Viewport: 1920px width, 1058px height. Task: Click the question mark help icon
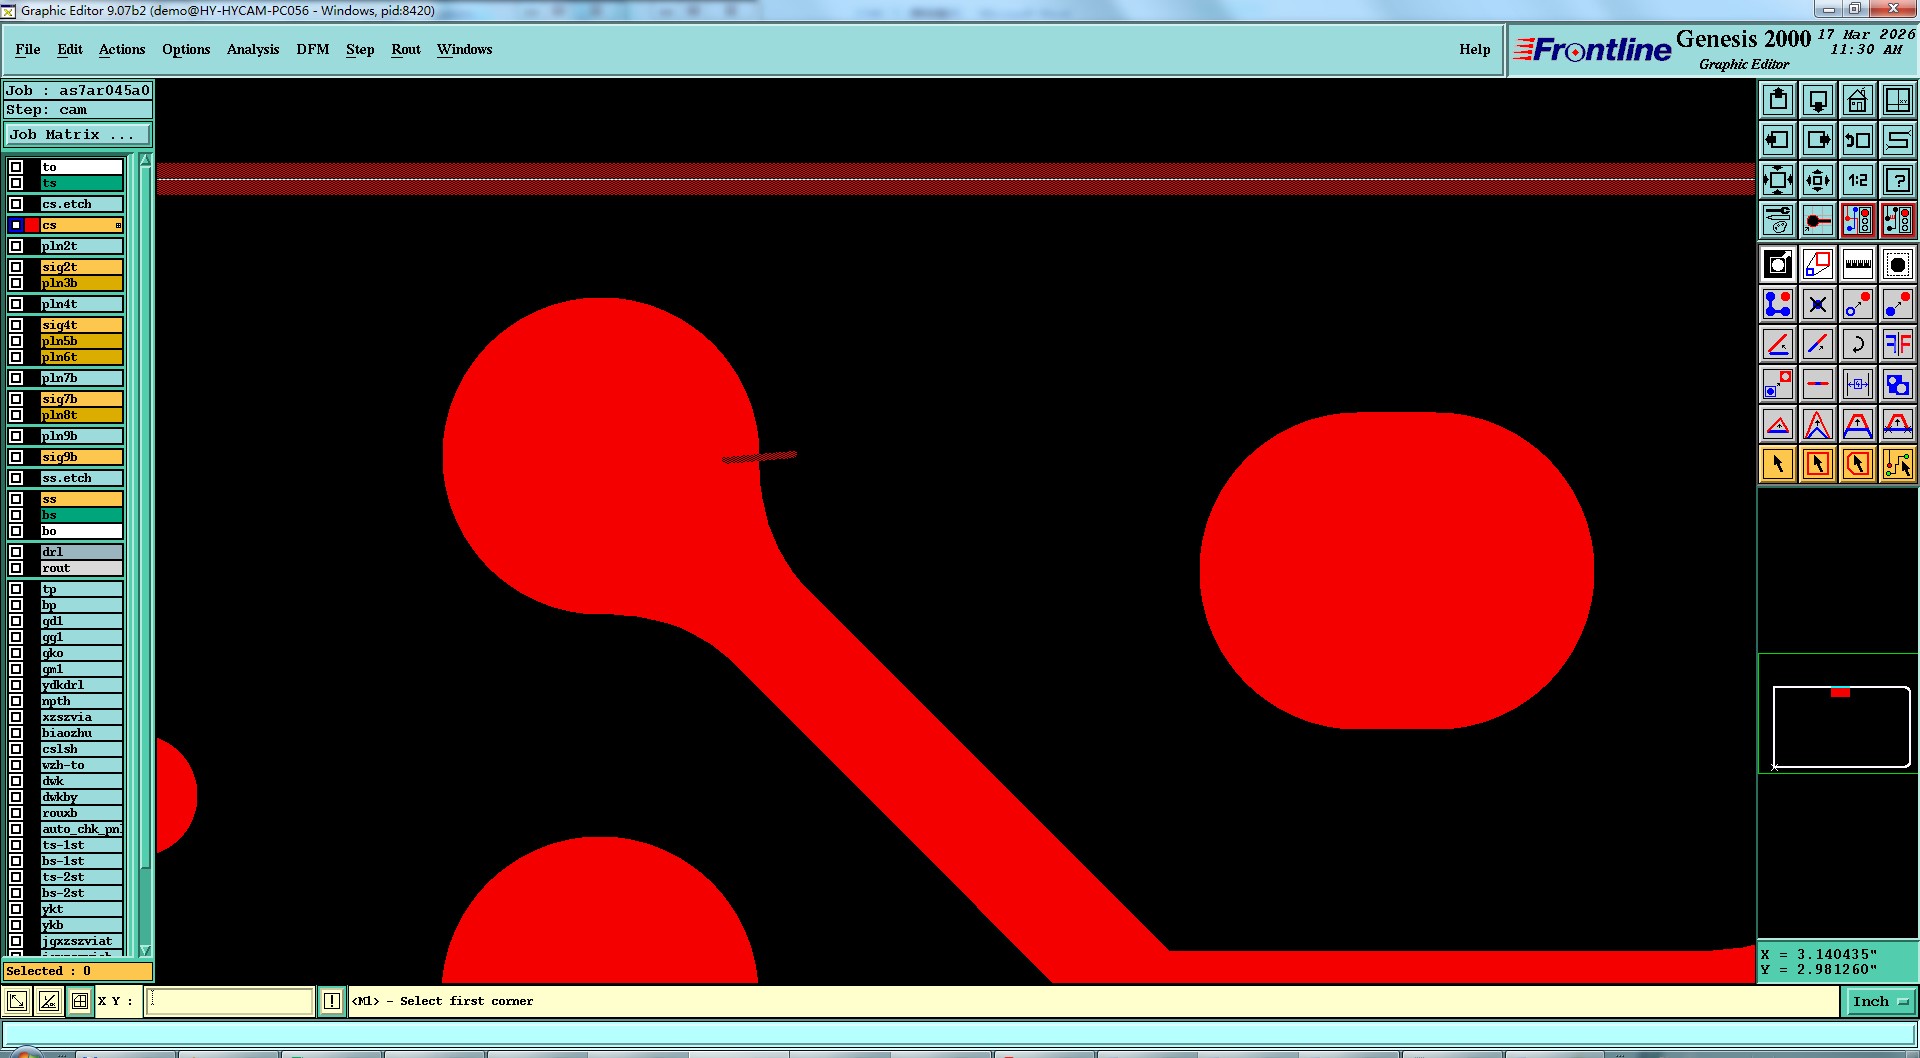[1897, 180]
